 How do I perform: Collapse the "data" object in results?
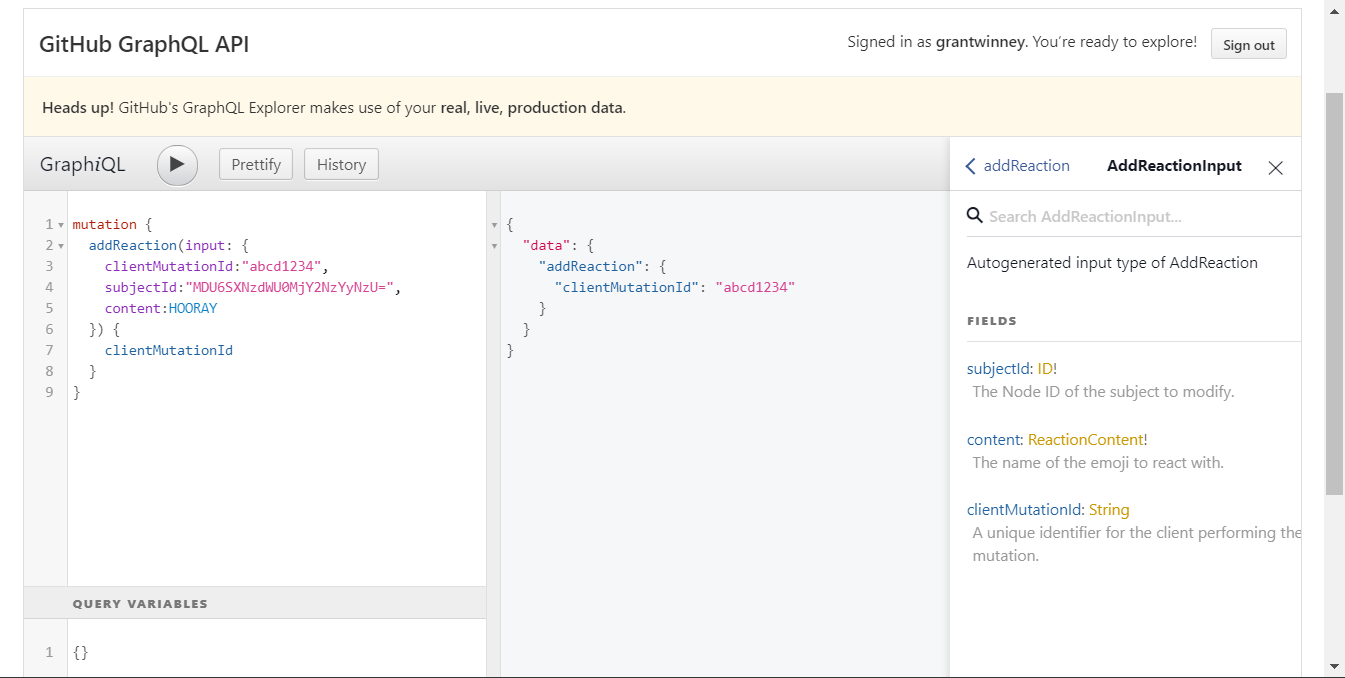(494, 246)
